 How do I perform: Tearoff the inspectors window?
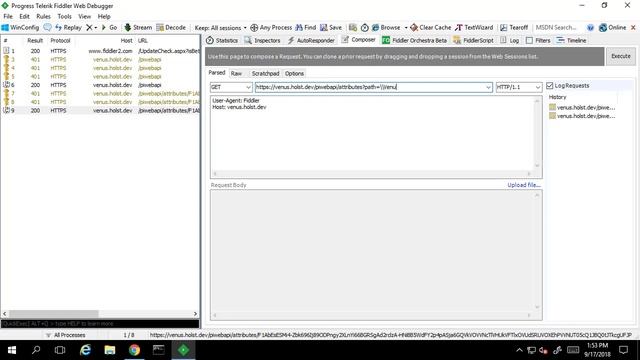[514, 27]
